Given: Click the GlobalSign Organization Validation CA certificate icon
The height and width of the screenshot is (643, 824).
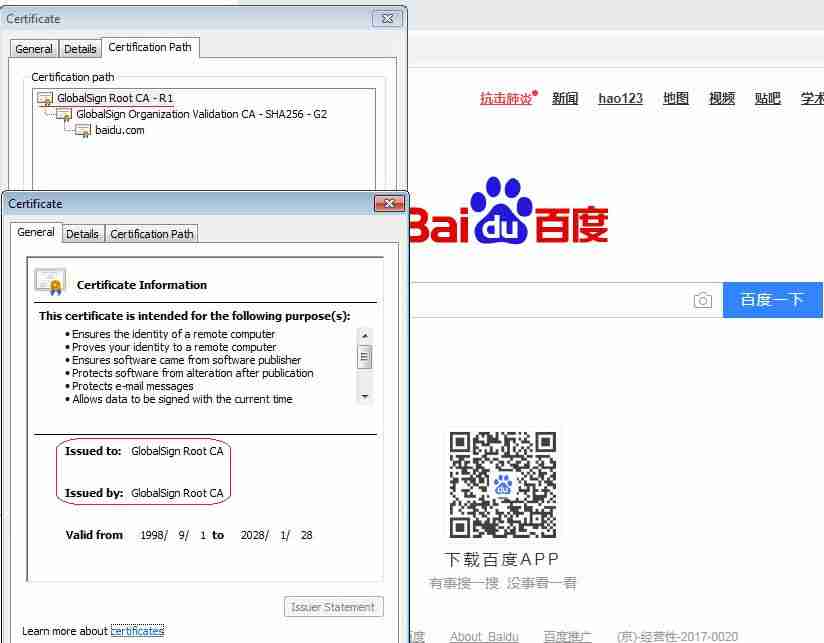Looking at the screenshot, I should coord(64,114).
